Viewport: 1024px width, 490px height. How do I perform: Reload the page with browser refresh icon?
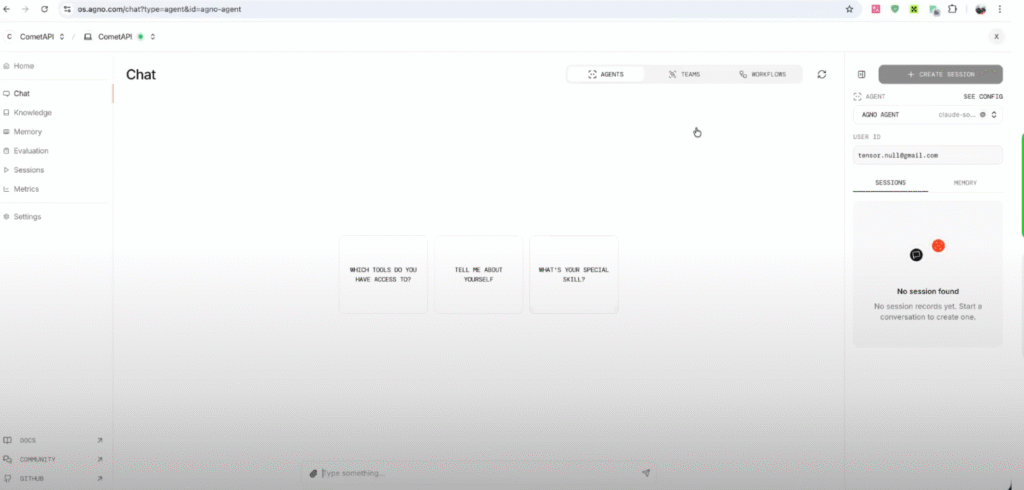(x=45, y=9)
